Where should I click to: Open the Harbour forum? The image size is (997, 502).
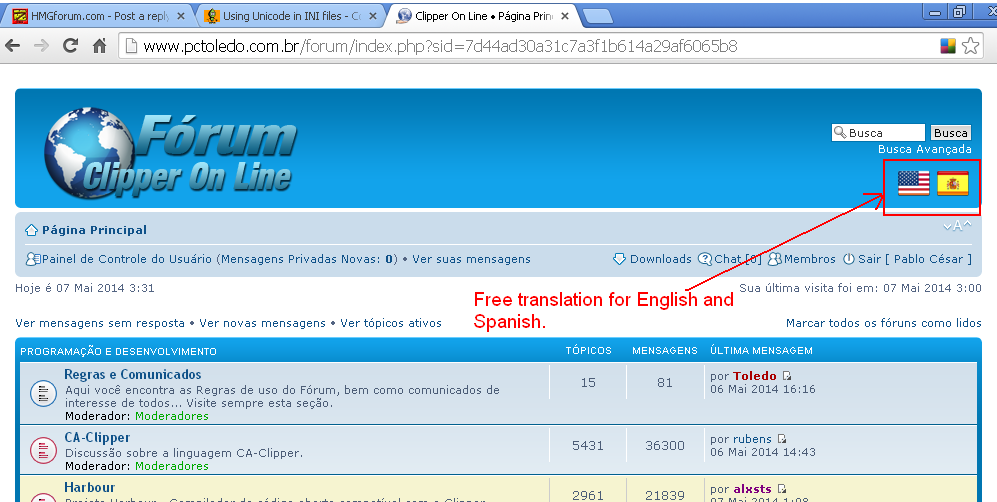pyautogui.click(x=90, y=487)
